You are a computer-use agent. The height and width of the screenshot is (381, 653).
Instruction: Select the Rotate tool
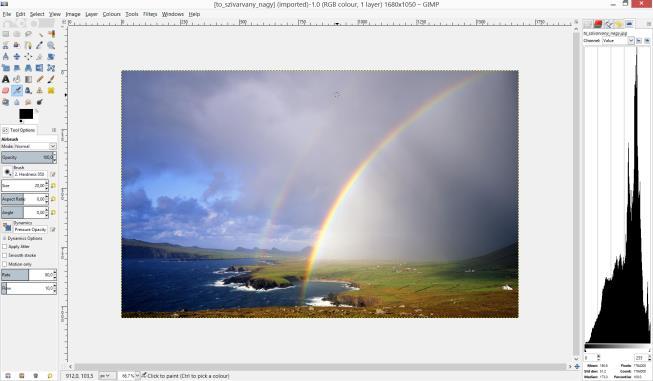tap(51, 56)
